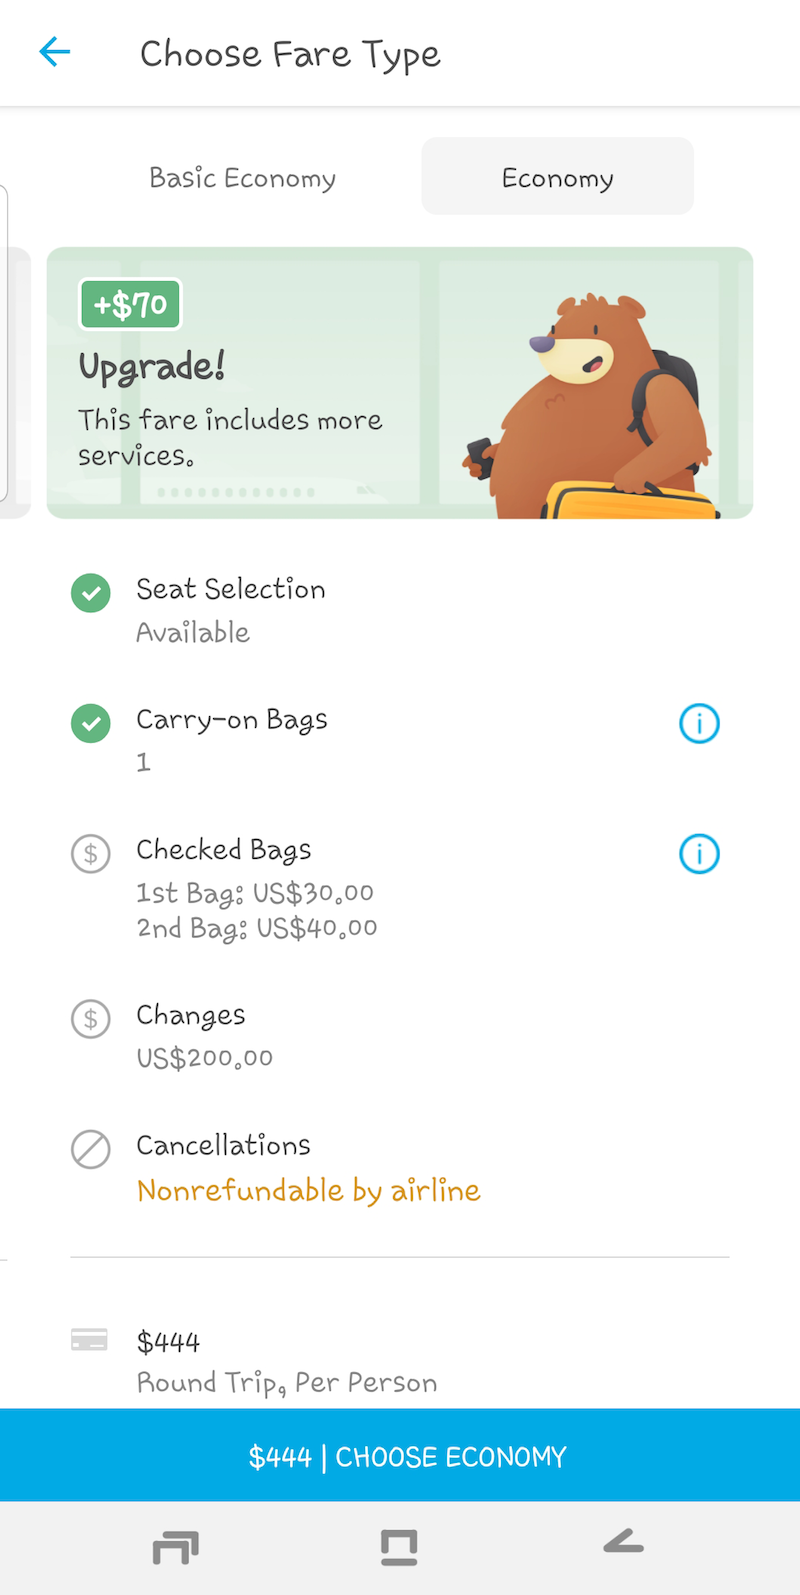Tap the Changes dollar icon
This screenshot has height=1595, width=800.
click(x=90, y=1019)
